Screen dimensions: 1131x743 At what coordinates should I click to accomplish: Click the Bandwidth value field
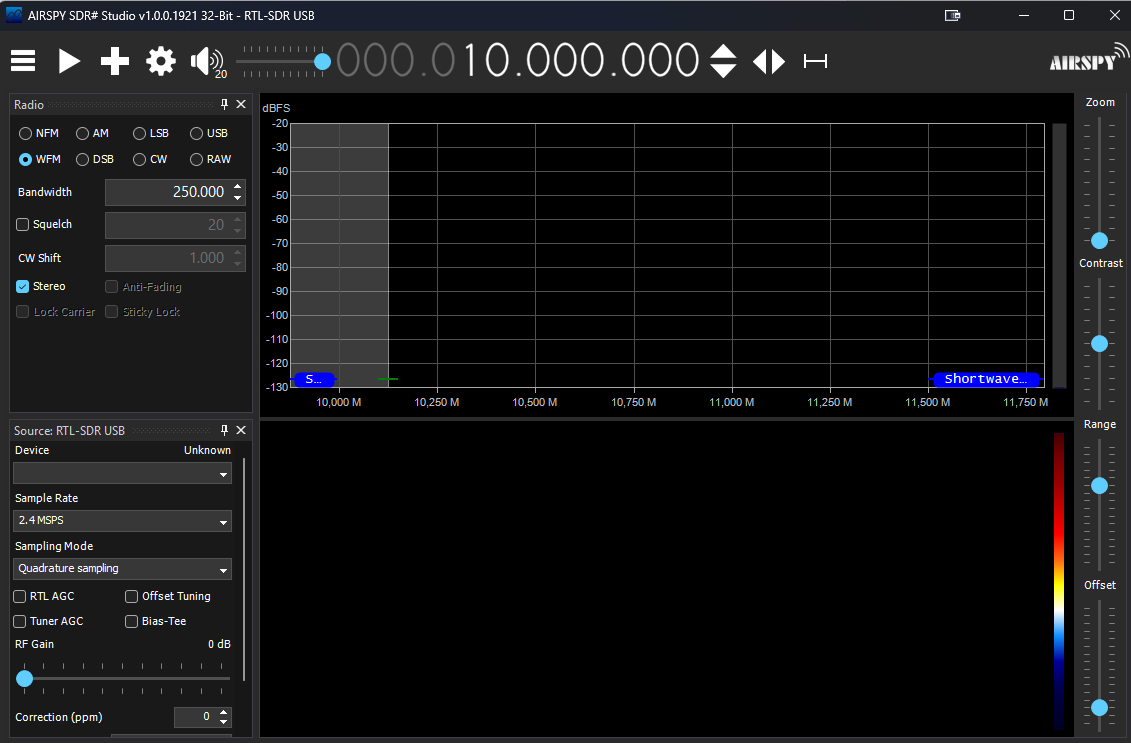[166, 192]
